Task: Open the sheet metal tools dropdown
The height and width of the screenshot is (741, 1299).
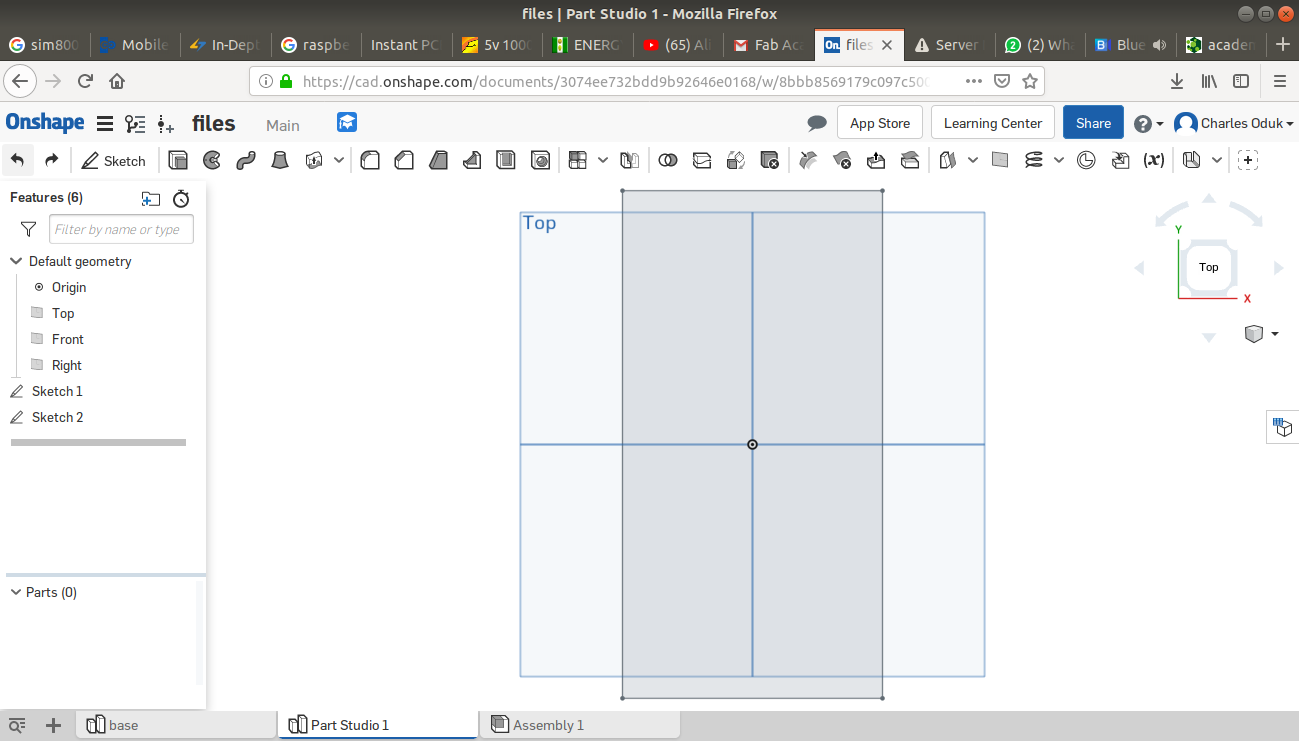Action: pos(1217,160)
